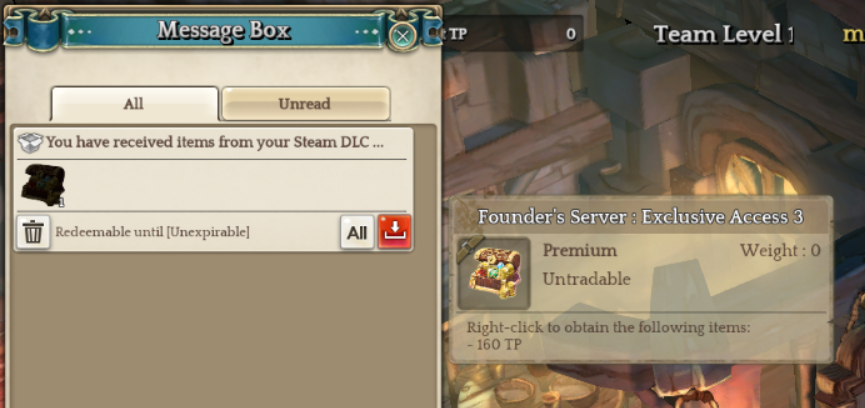Open the Unread messages tab
The image size is (865, 408).
click(305, 104)
